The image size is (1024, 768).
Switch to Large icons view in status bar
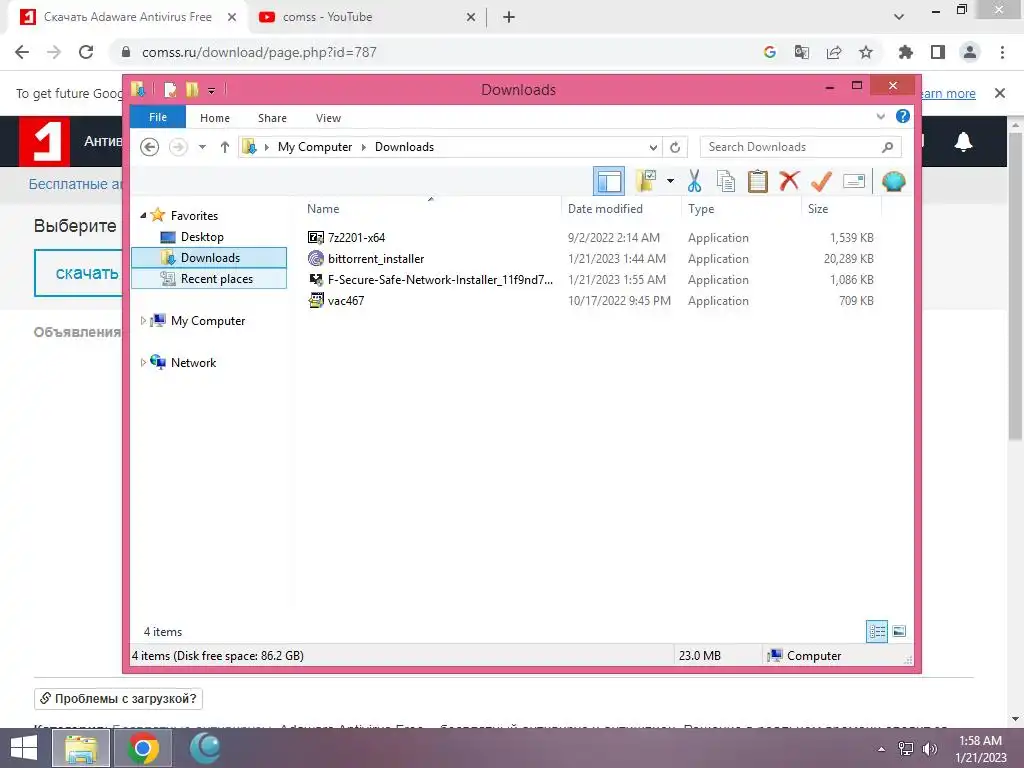tap(899, 631)
